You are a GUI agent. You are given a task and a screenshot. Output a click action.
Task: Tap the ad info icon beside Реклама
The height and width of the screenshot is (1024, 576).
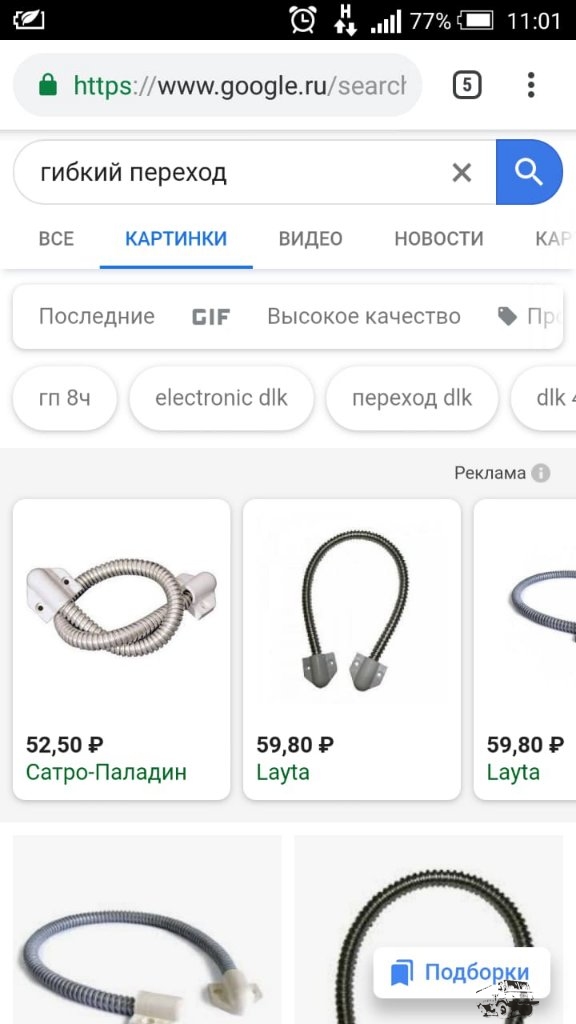pyautogui.click(x=540, y=473)
